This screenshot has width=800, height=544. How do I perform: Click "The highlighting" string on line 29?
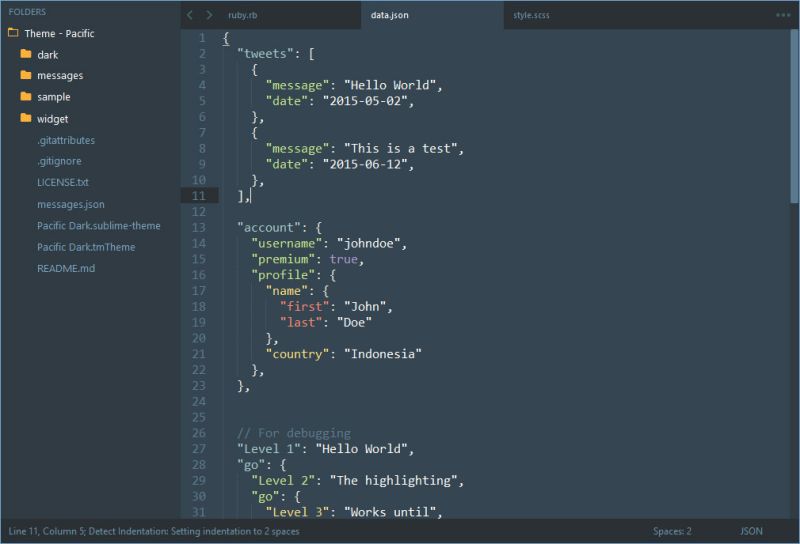tap(393, 481)
